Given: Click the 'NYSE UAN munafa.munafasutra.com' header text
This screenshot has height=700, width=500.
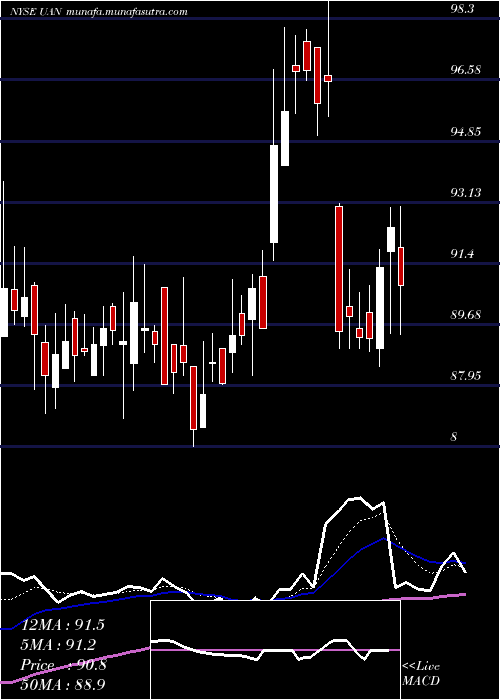Looking at the screenshot, I should click(x=98, y=12).
